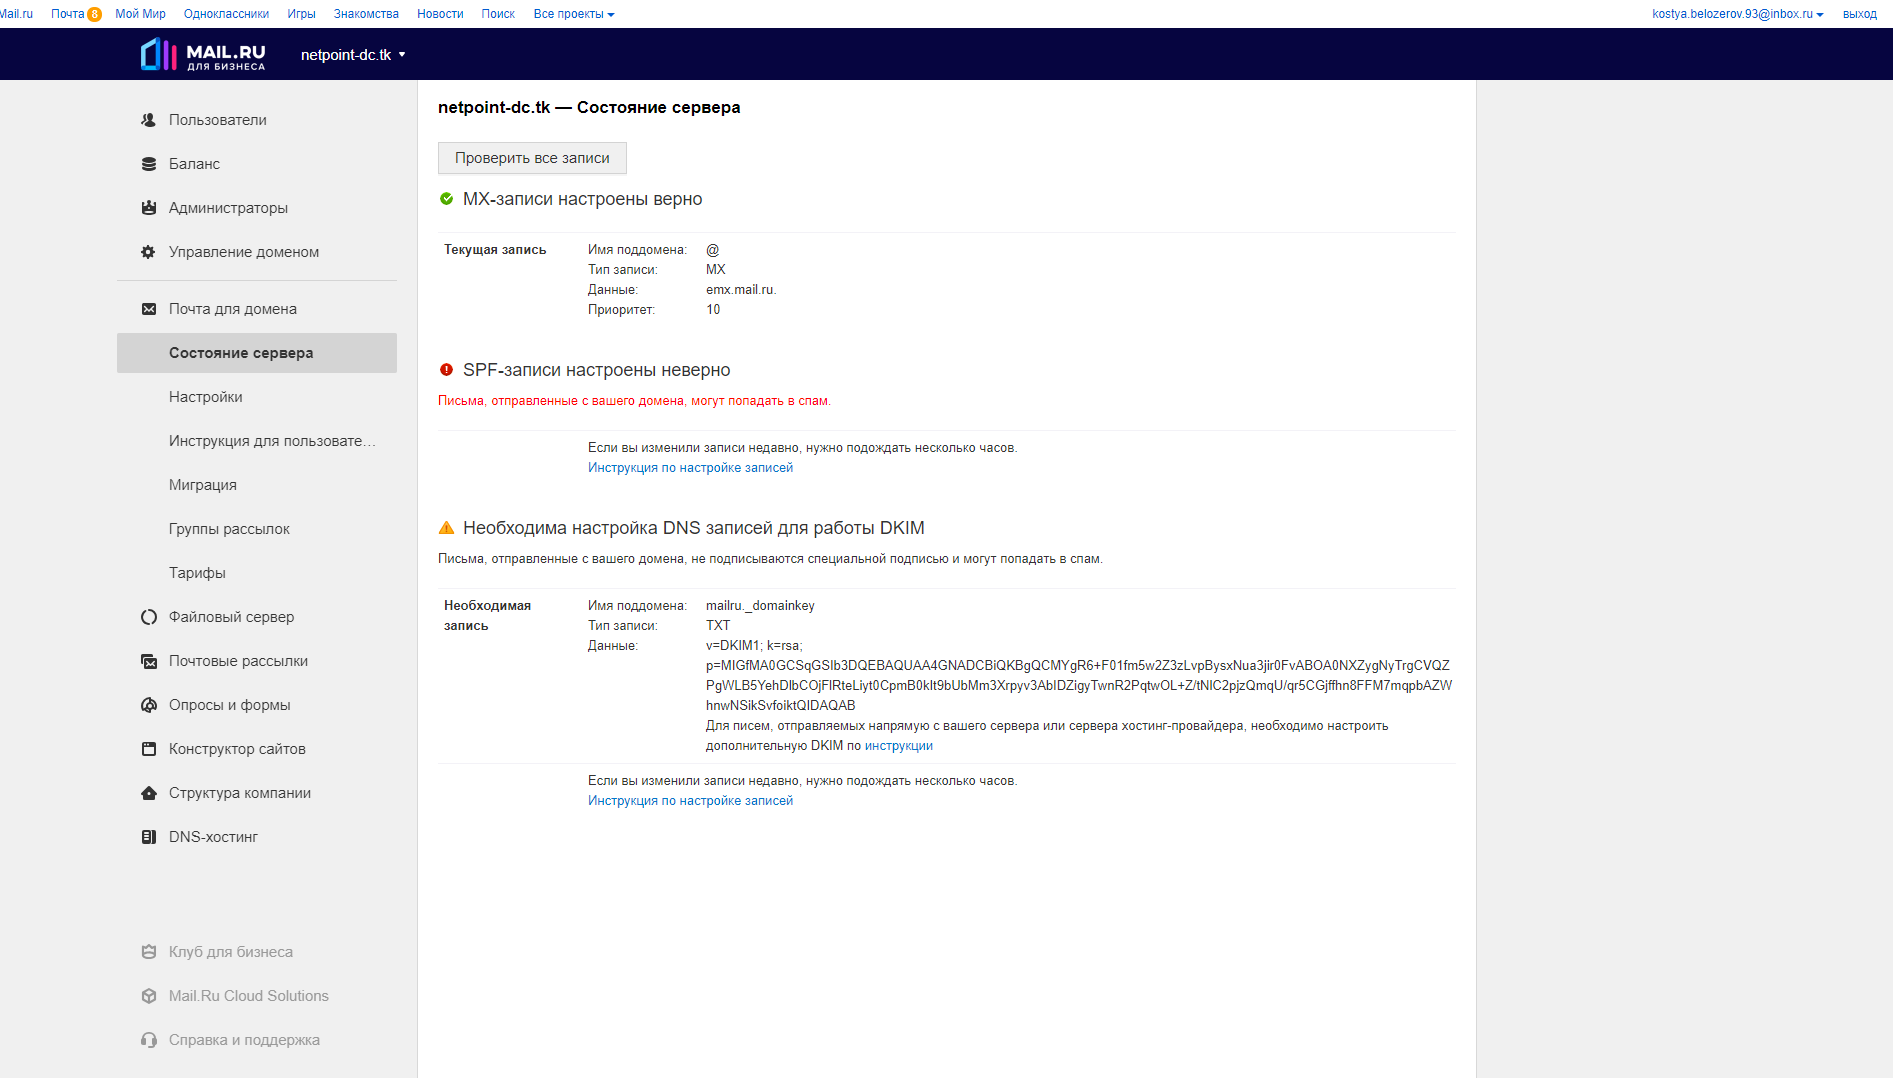Image resolution: width=1893 pixels, height=1078 pixels.
Task: Click the Mail.ru for Business logo
Action: click(x=203, y=55)
